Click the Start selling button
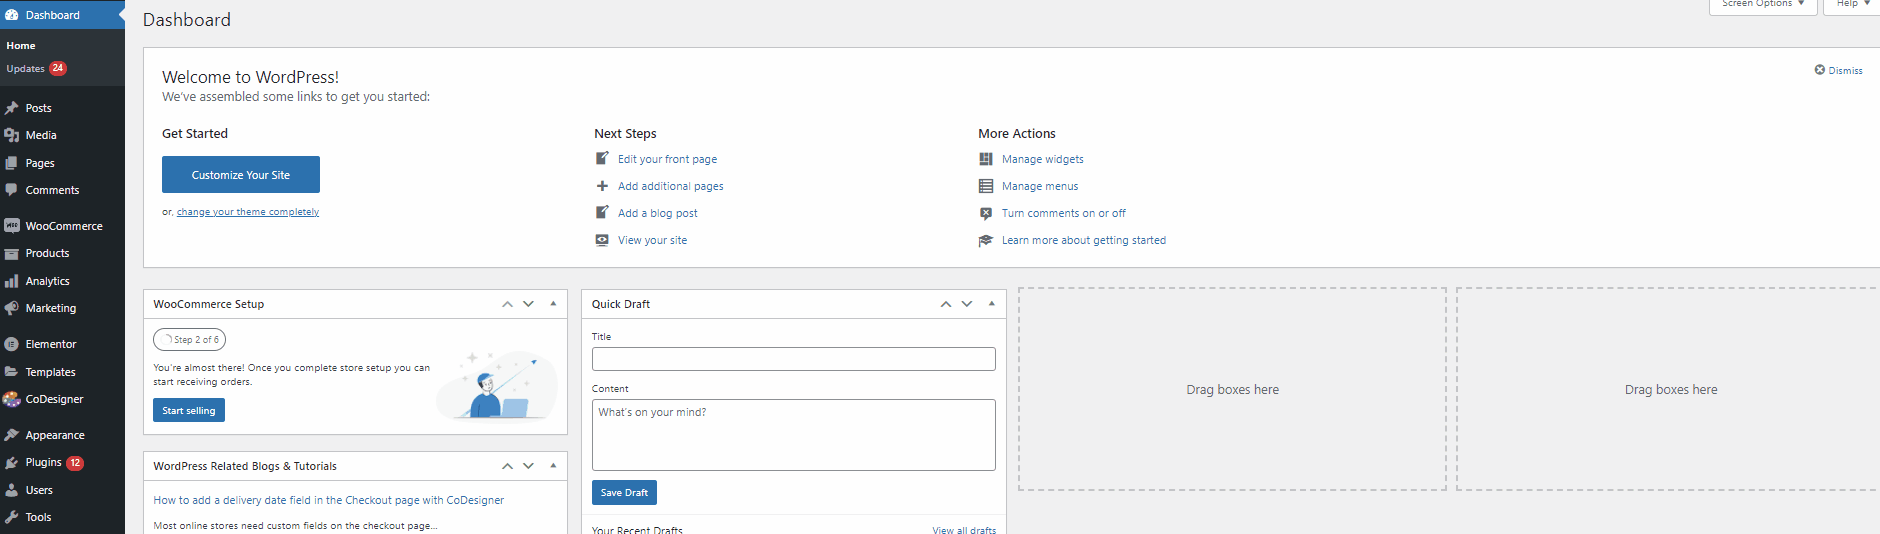Viewport: 1880px width, 534px height. 189,411
